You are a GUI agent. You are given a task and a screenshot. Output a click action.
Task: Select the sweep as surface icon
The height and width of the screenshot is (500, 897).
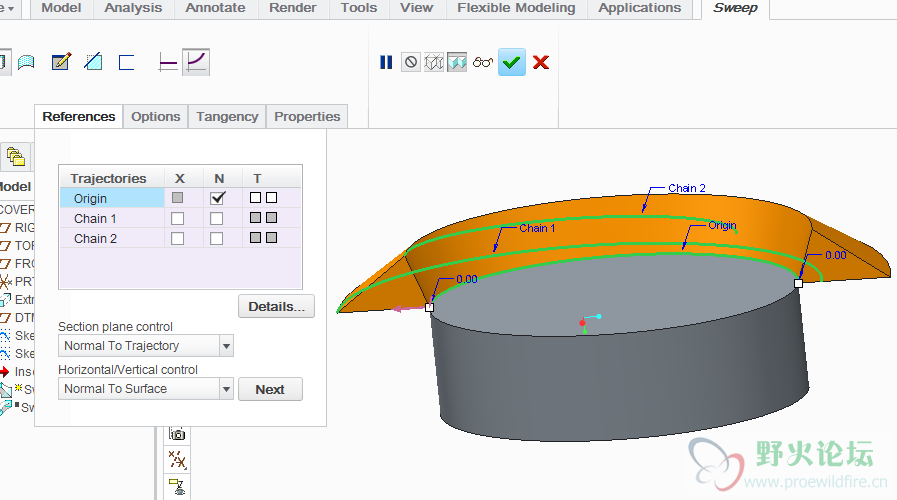pyautogui.click(x=26, y=62)
